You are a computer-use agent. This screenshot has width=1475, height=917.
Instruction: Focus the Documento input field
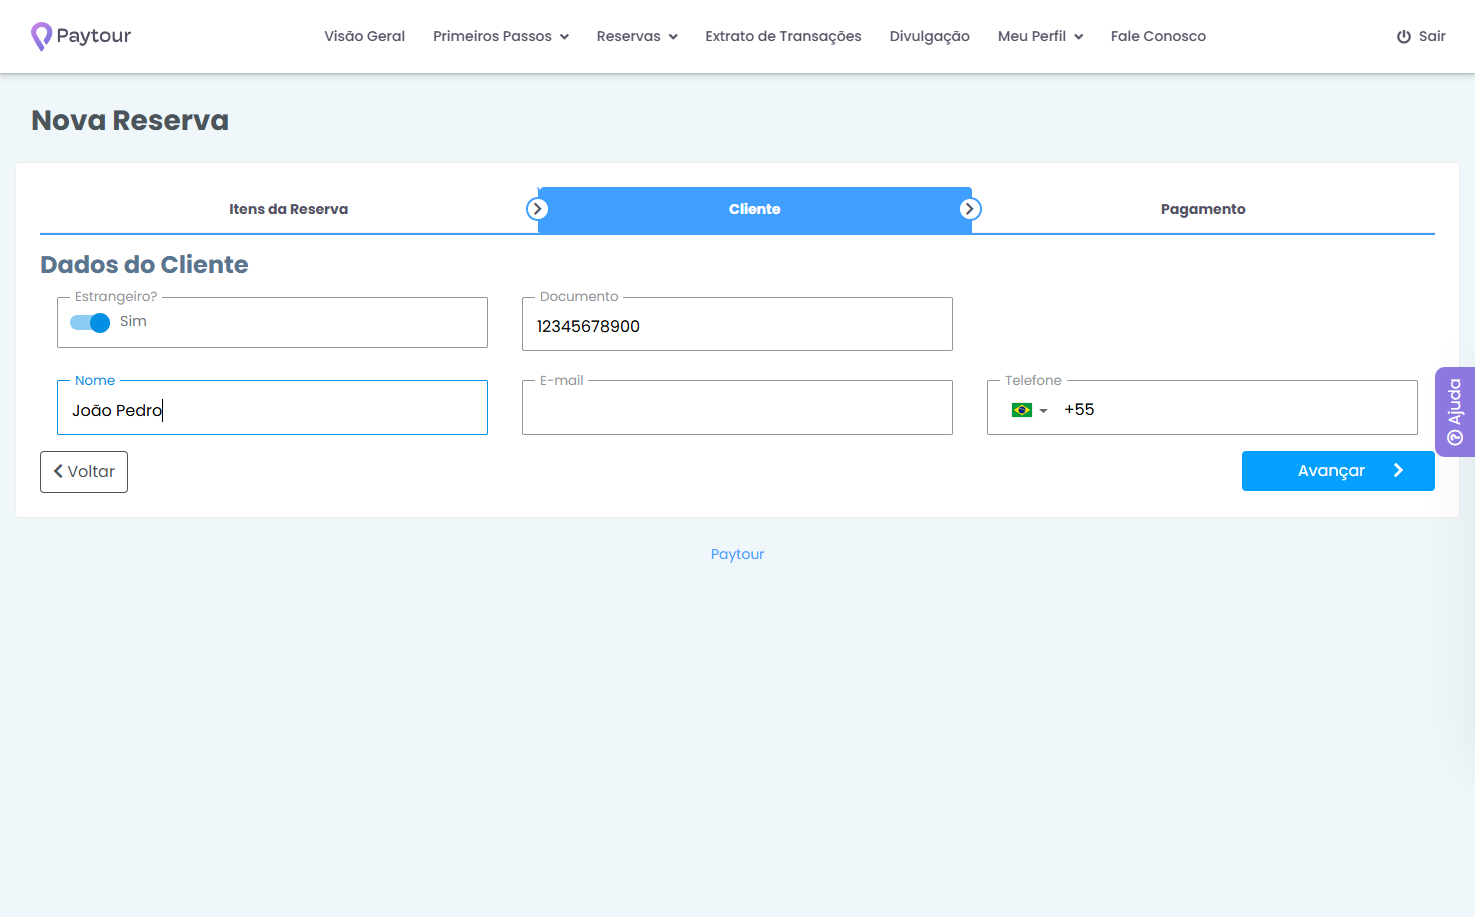(737, 325)
